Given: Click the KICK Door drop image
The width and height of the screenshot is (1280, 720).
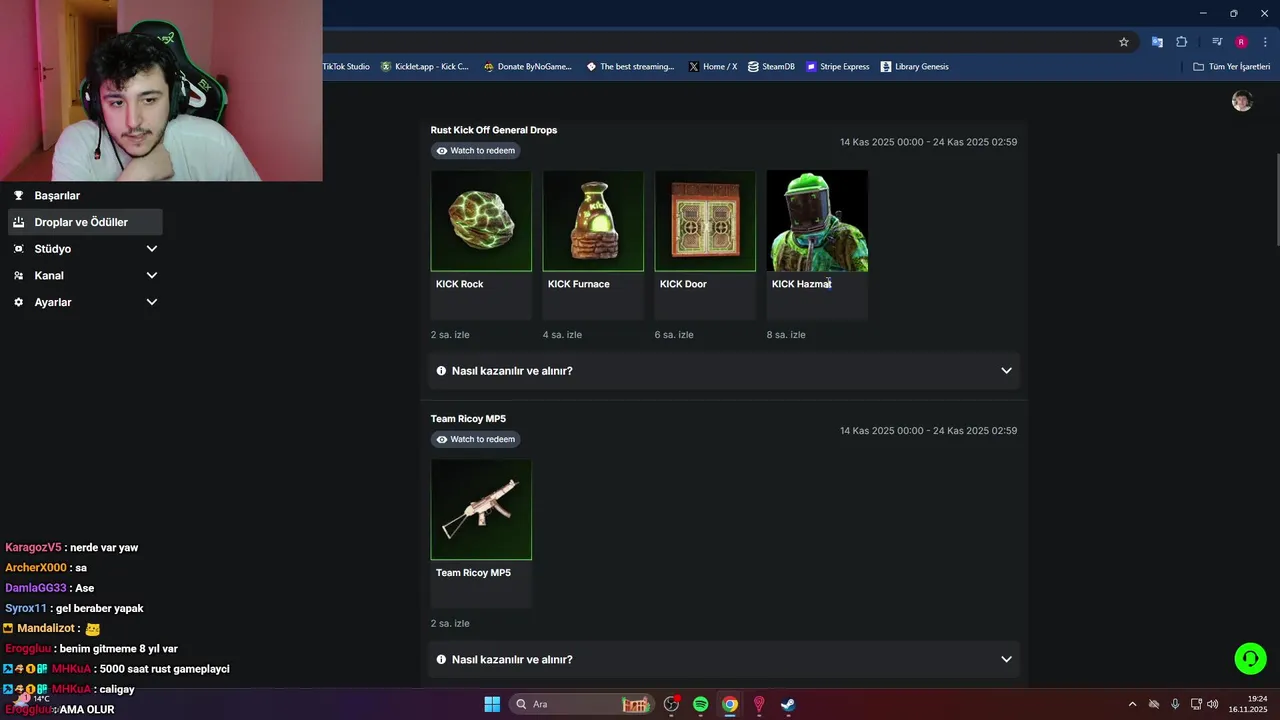Looking at the screenshot, I should click(705, 221).
